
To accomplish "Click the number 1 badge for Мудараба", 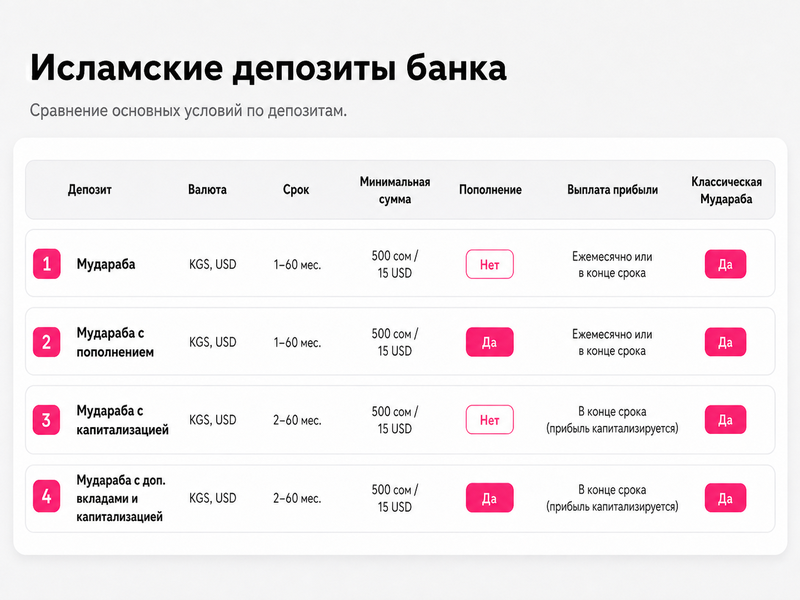I will [x=47, y=264].
